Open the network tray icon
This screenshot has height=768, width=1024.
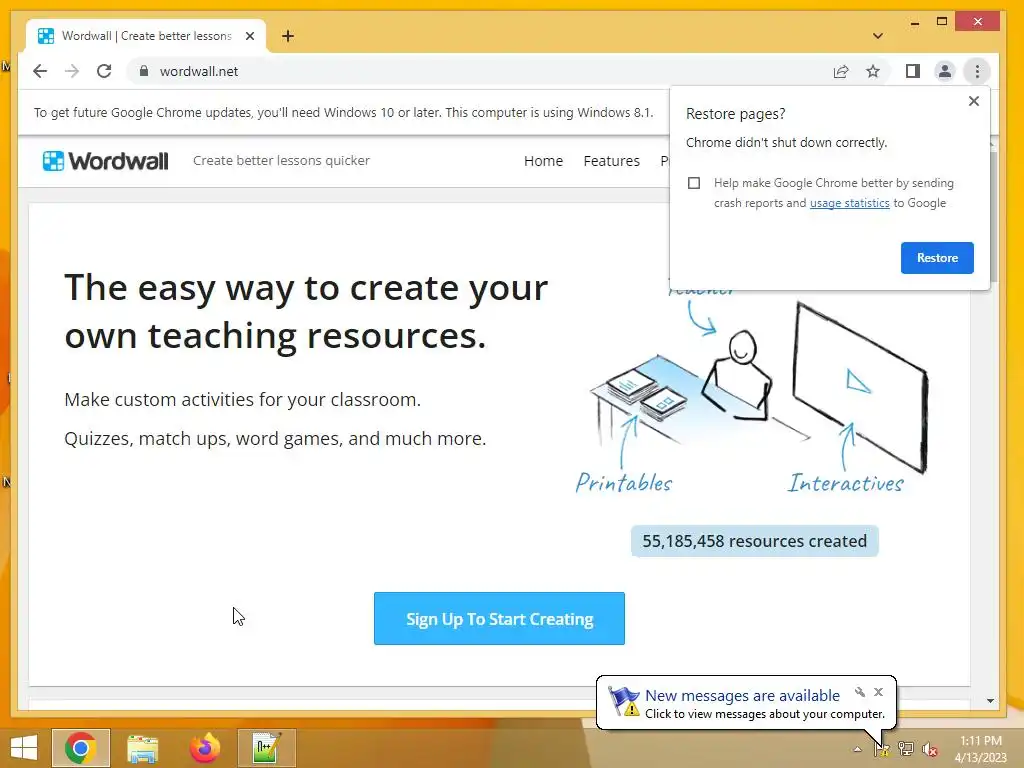pyautogui.click(x=906, y=749)
